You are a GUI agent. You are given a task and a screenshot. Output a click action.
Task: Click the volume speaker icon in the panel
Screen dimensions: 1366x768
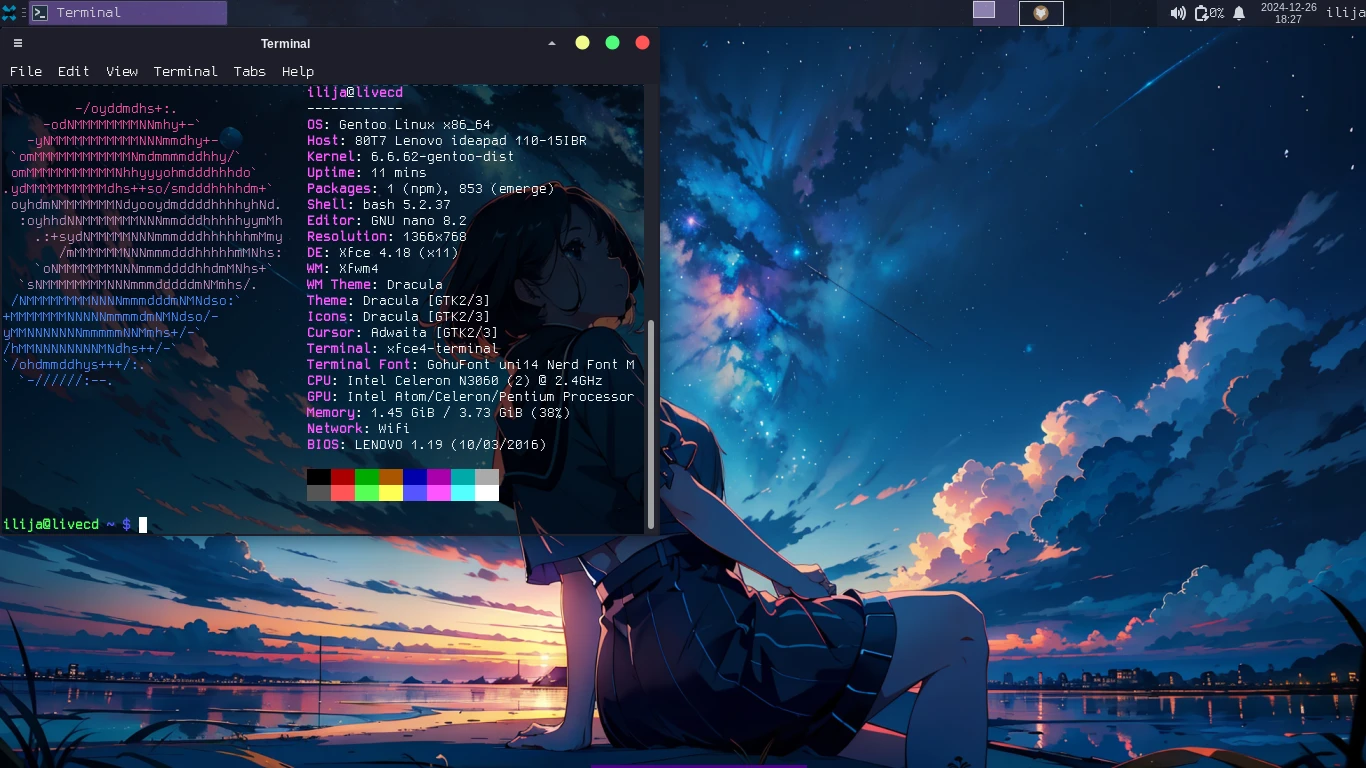pyautogui.click(x=1177, y=13)
